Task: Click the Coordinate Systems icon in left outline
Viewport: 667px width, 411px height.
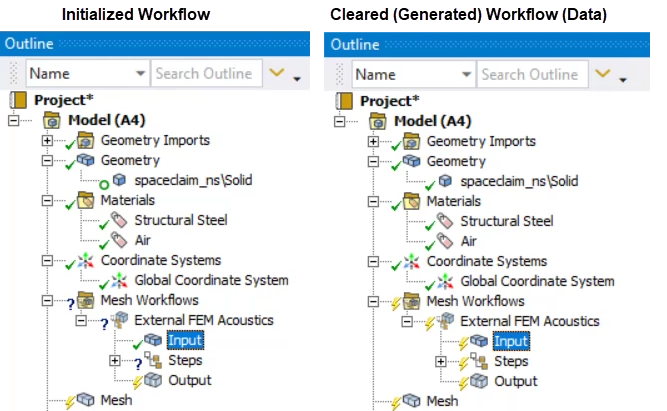Action: click(85, 261)
